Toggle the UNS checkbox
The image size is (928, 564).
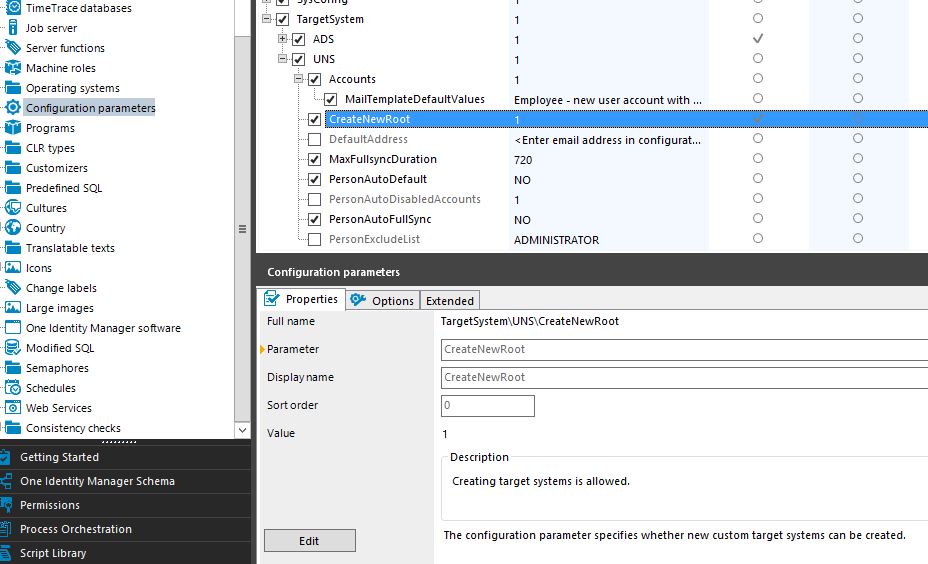299,59
